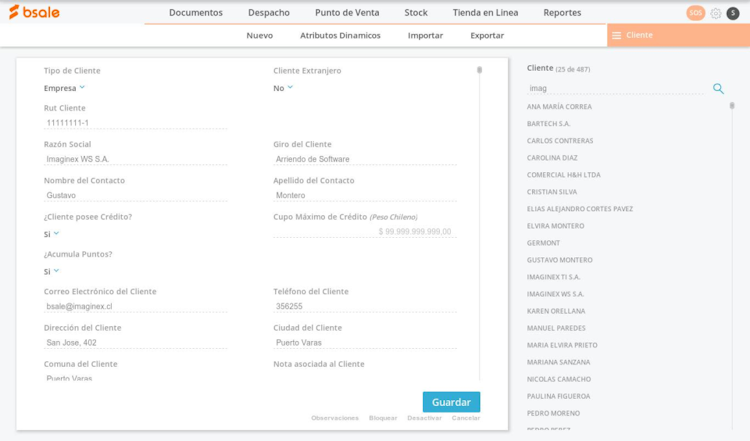
Task: Go to the Punto de Venta menu
Action: point(347,13)
